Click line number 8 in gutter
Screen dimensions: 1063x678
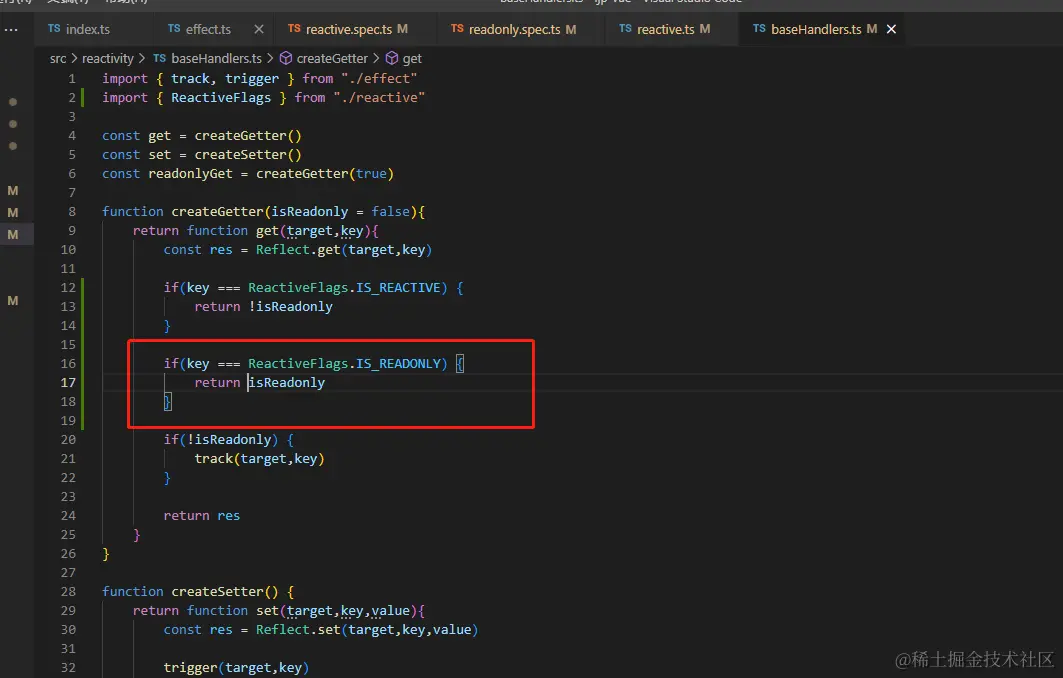point(72,212)
